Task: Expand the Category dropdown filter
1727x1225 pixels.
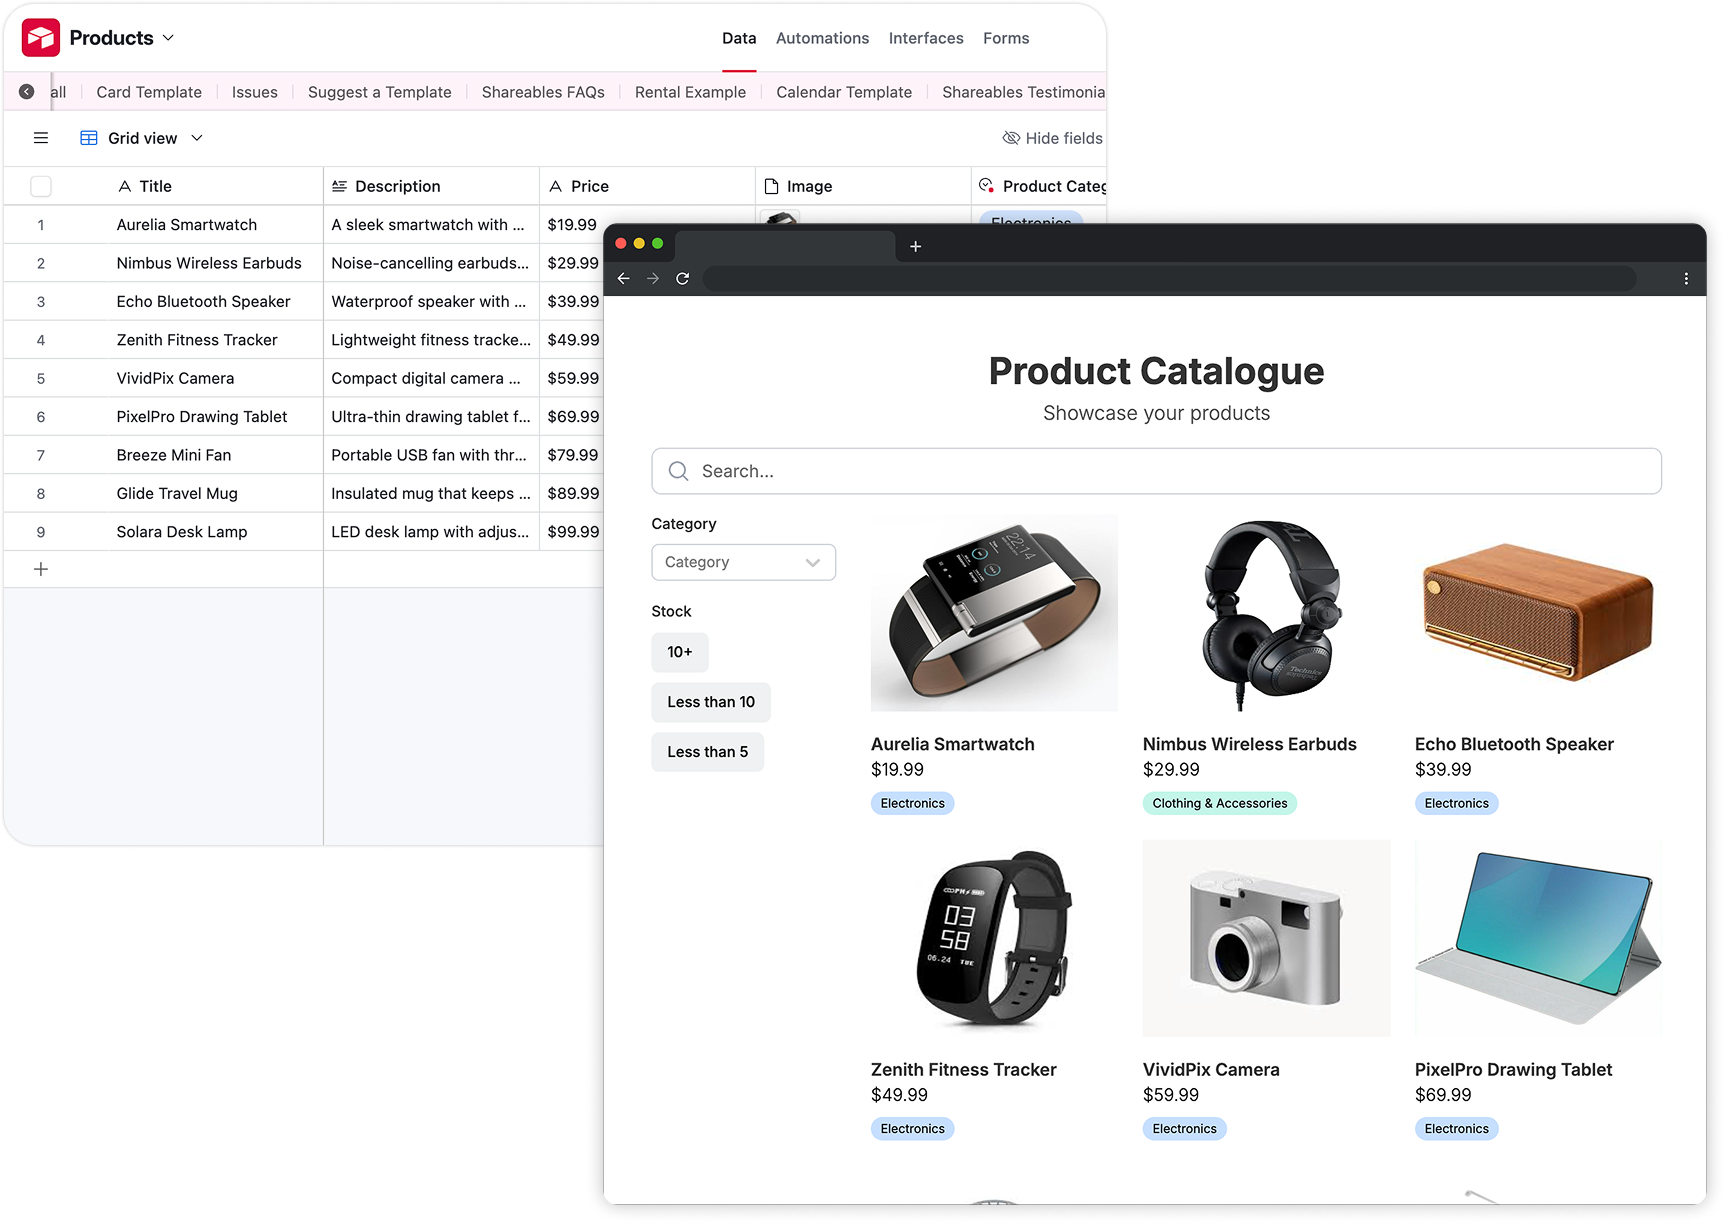Action: pyautogui.click(x=743, y=562)
